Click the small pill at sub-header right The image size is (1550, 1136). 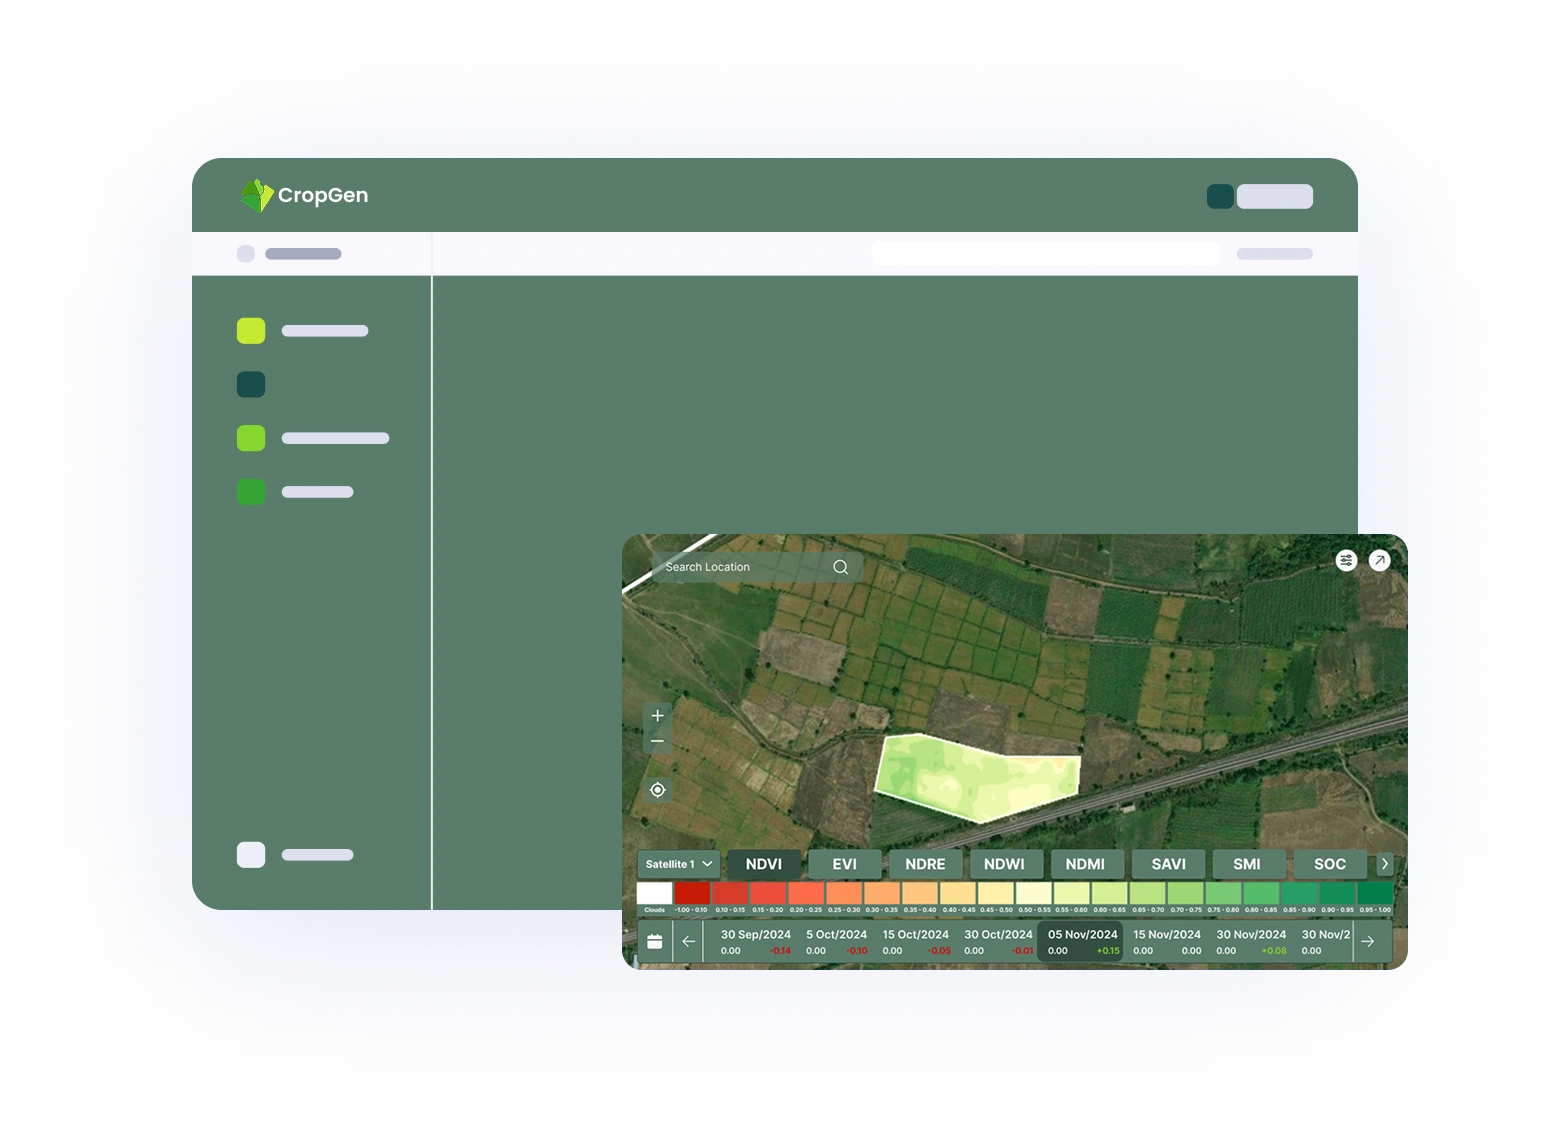[1275, 254]
